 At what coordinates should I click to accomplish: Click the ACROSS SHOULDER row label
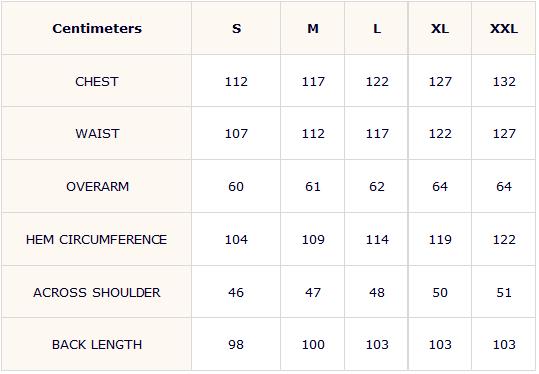pyautogui.click(x=97, y=292)
